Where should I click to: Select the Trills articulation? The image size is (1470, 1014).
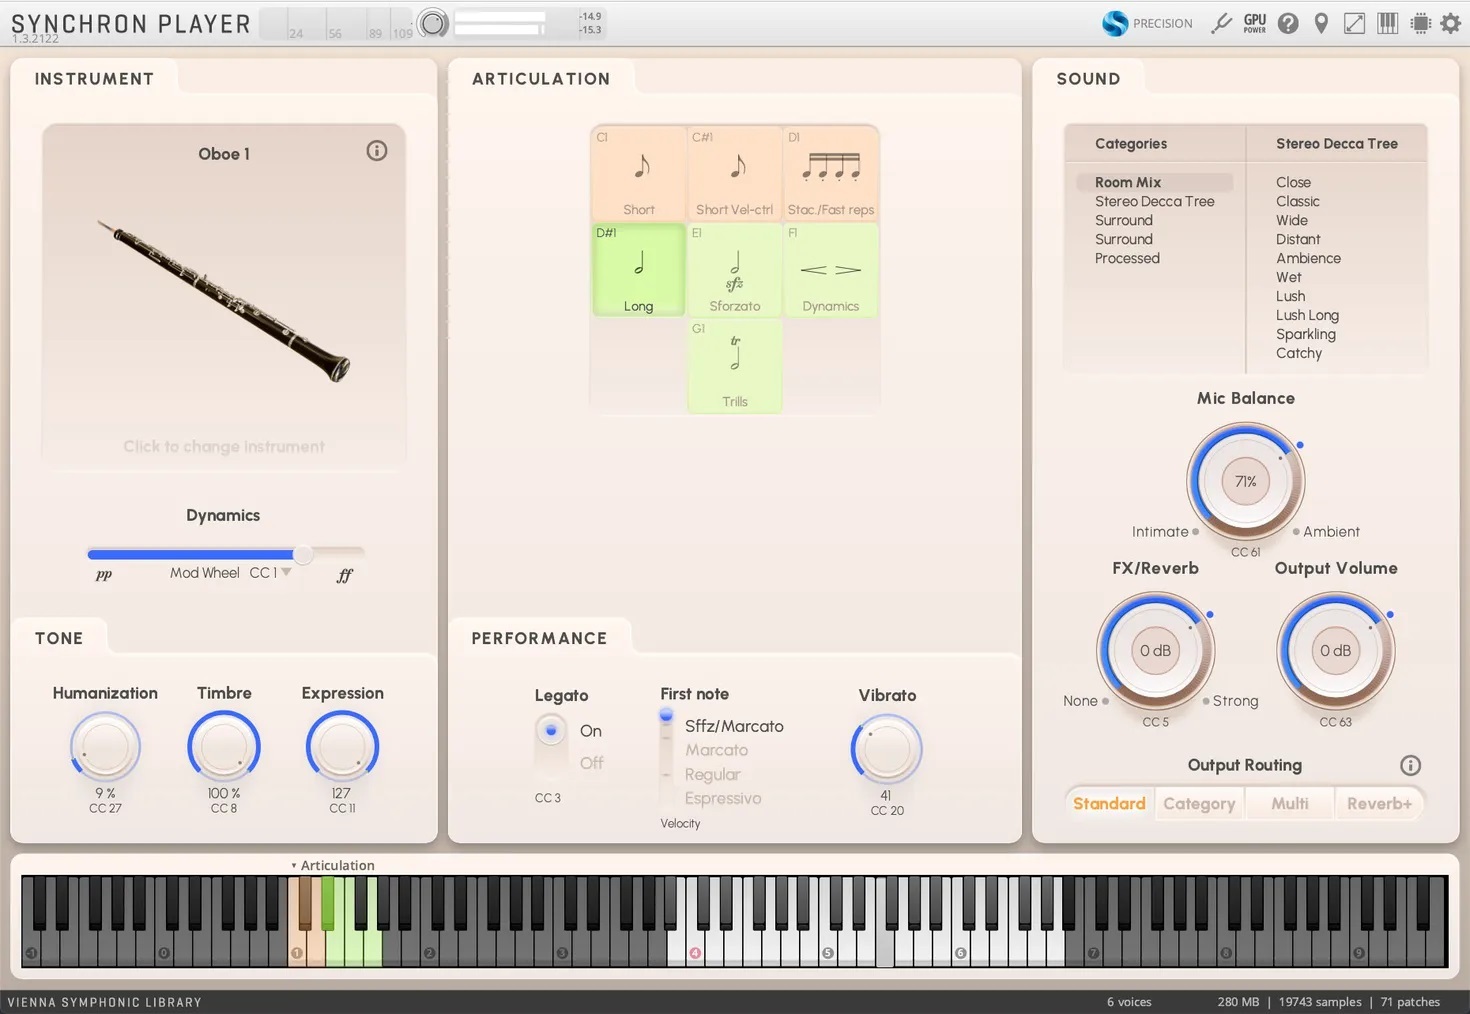click(734, 366)
